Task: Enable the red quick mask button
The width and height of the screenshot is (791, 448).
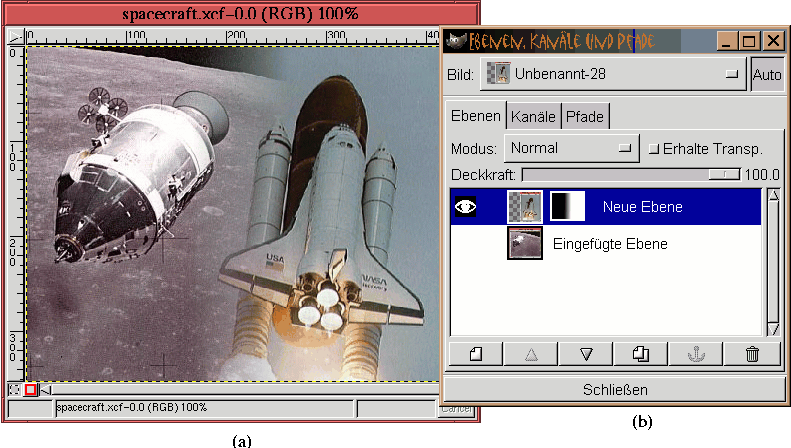Action: pyautogui.click(x=30, y=389)
